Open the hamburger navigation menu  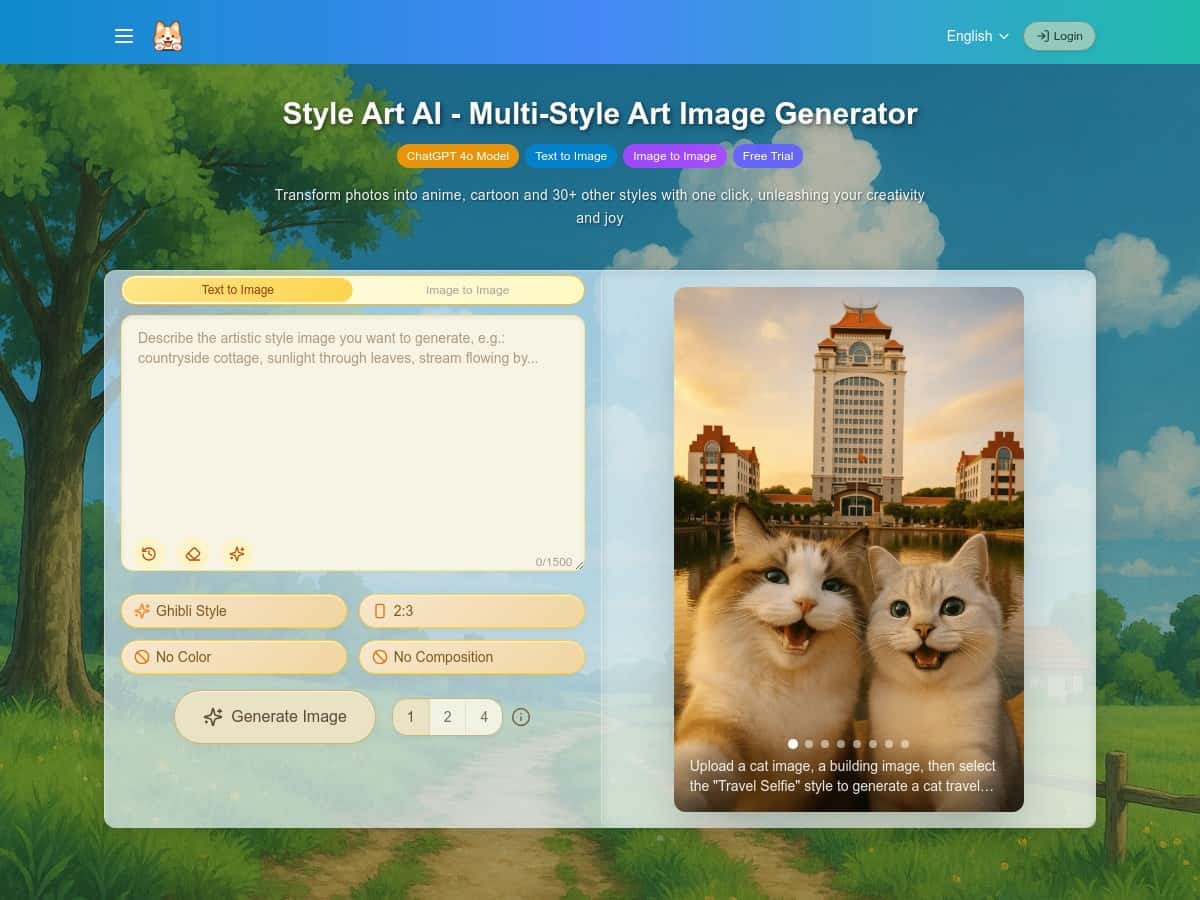124,36
